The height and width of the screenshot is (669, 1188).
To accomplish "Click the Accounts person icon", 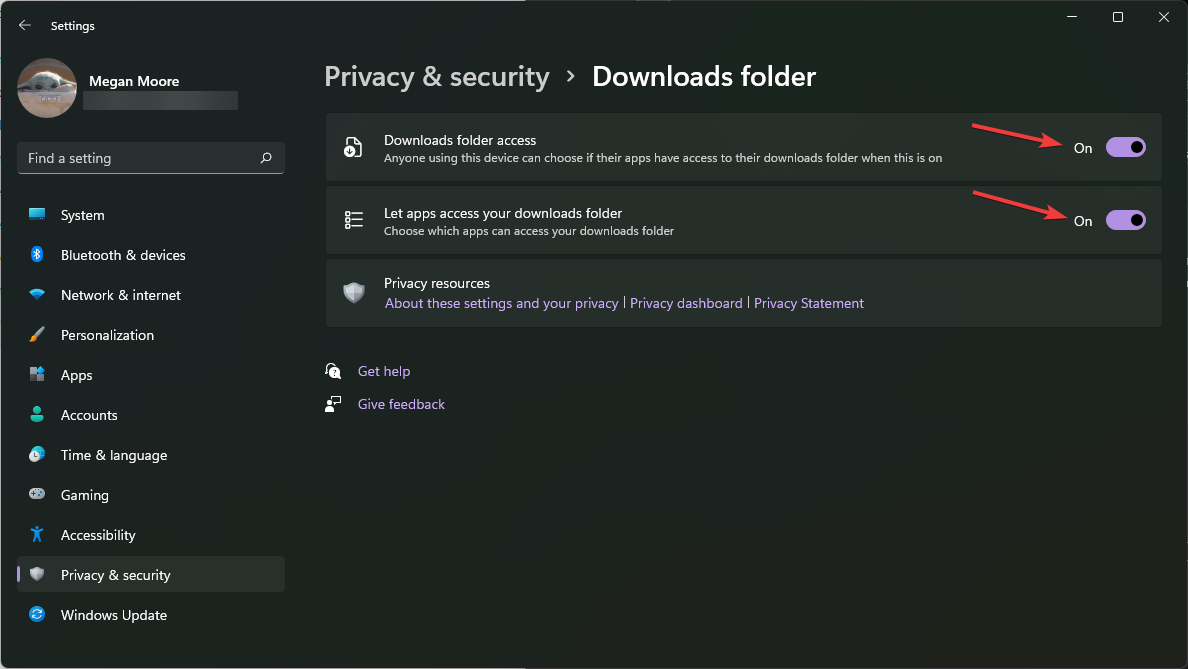I will 37,415.
